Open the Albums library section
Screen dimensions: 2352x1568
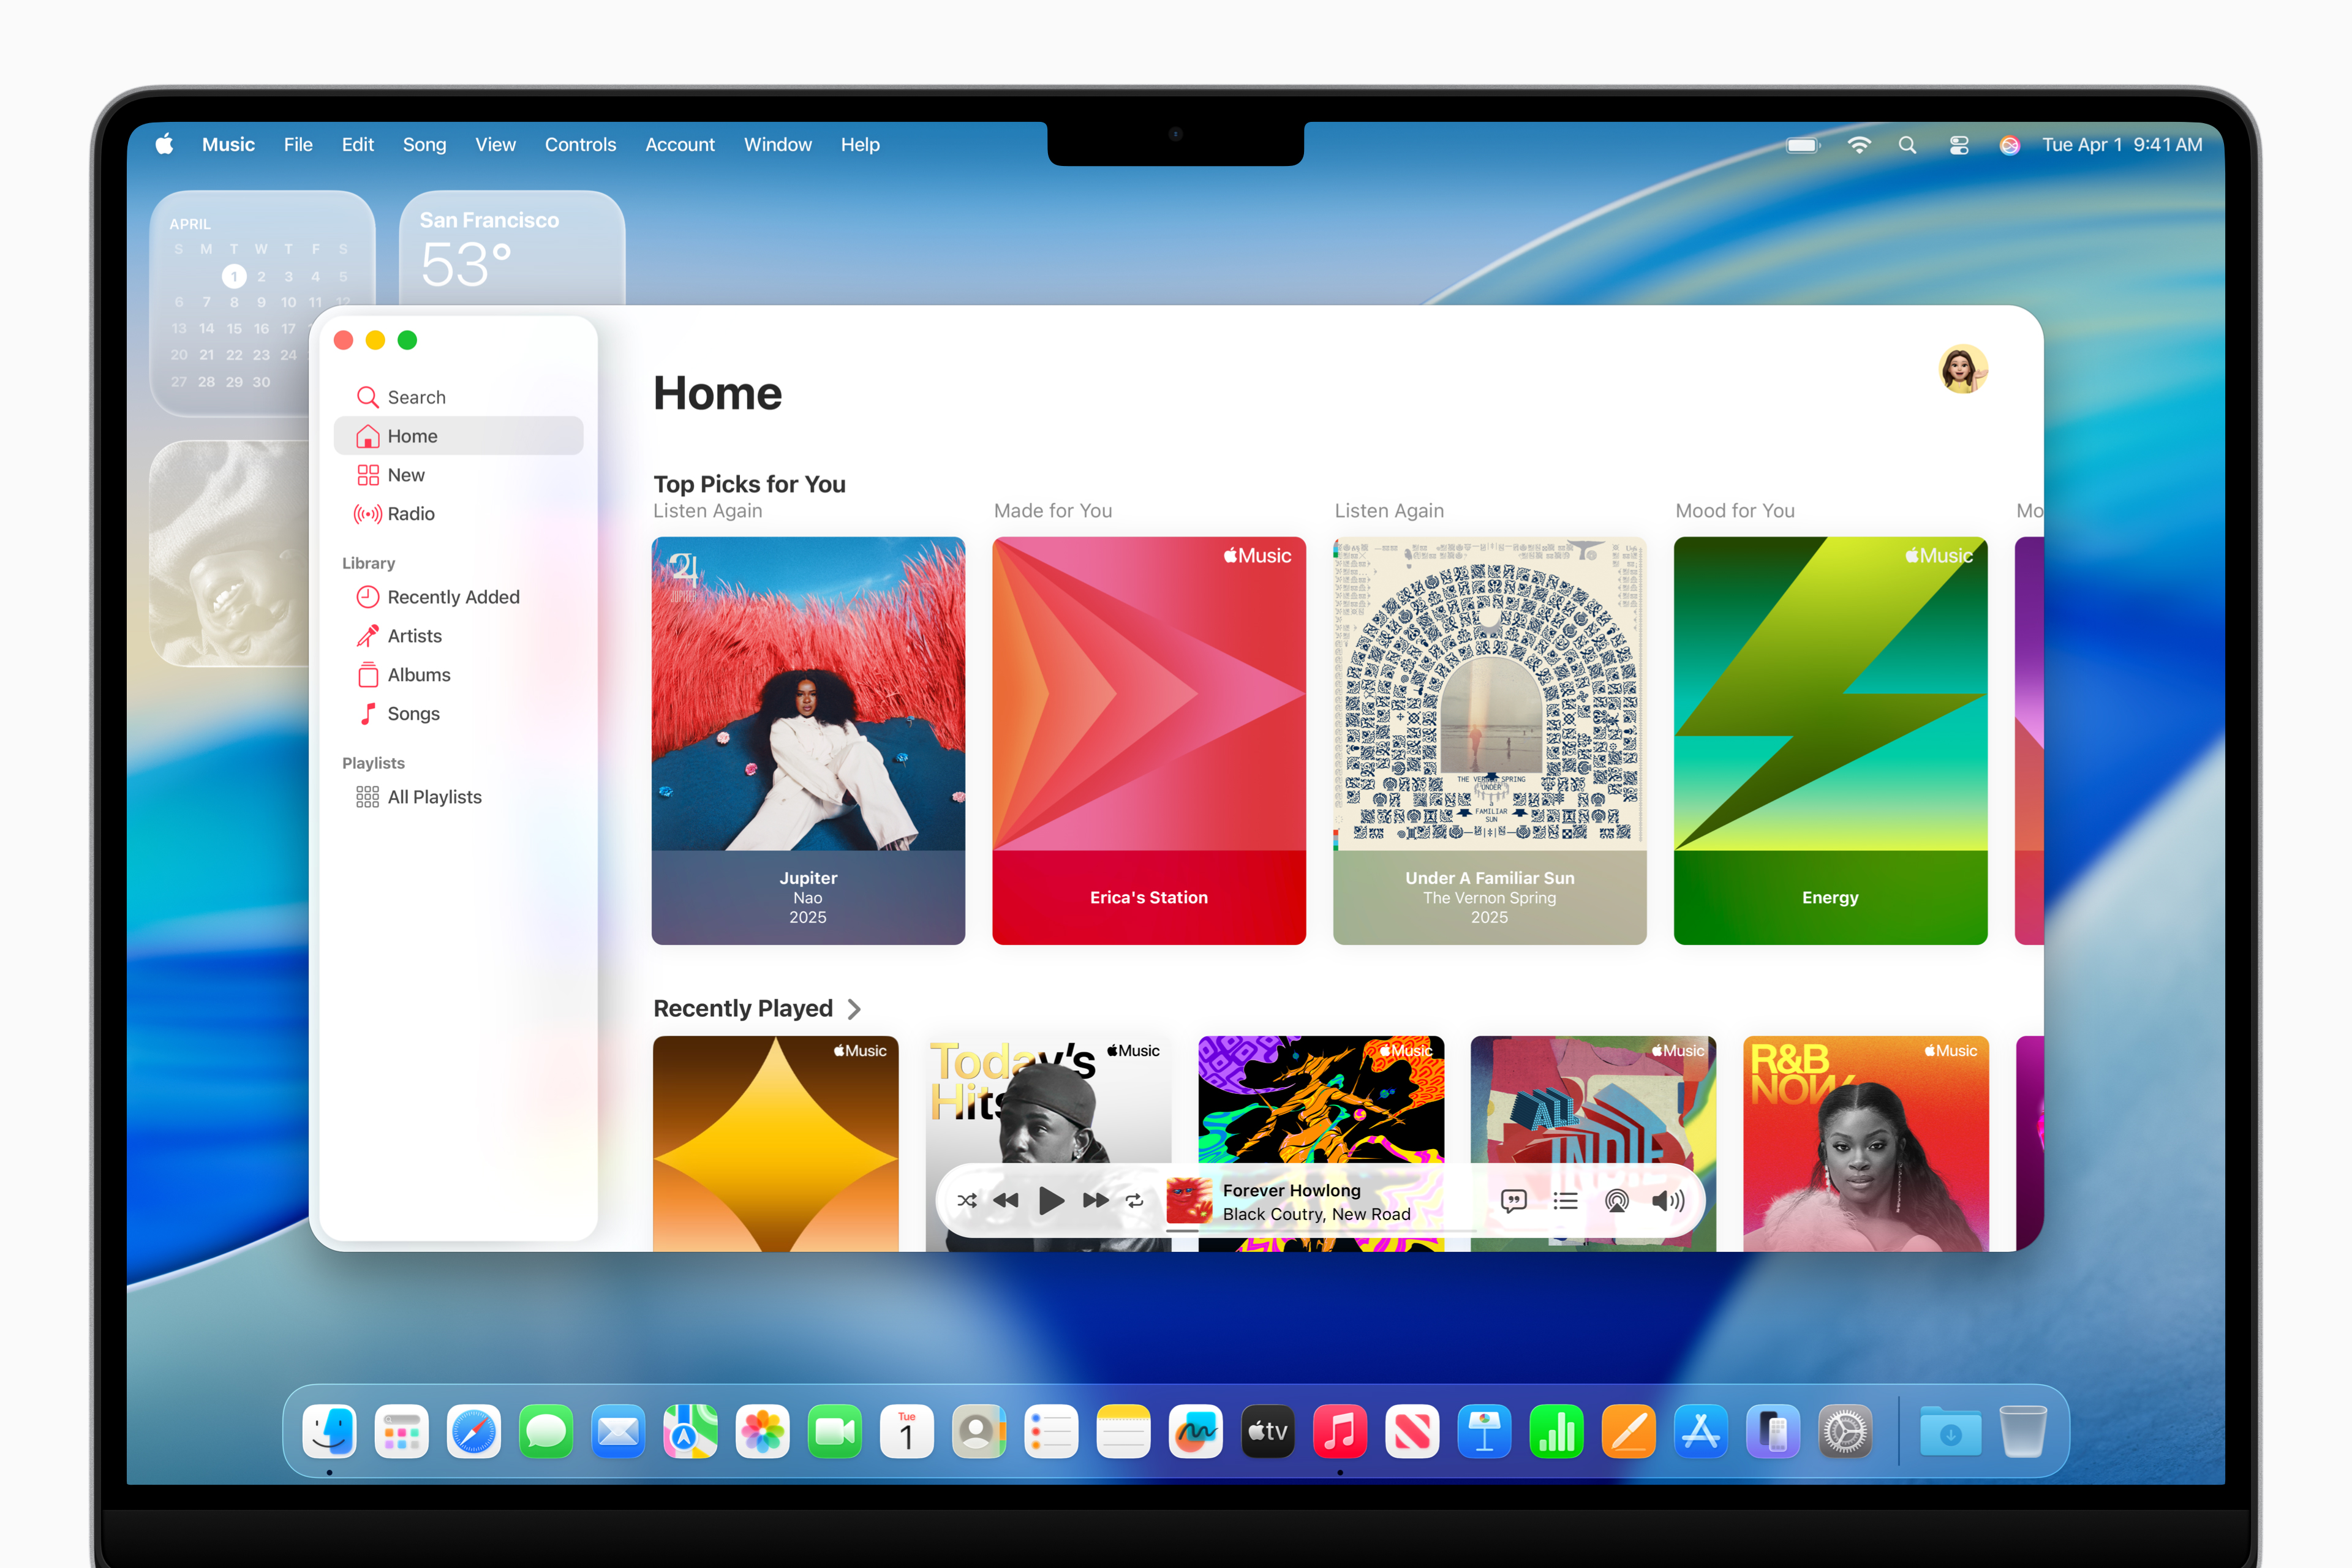click(x=419, y=674)
